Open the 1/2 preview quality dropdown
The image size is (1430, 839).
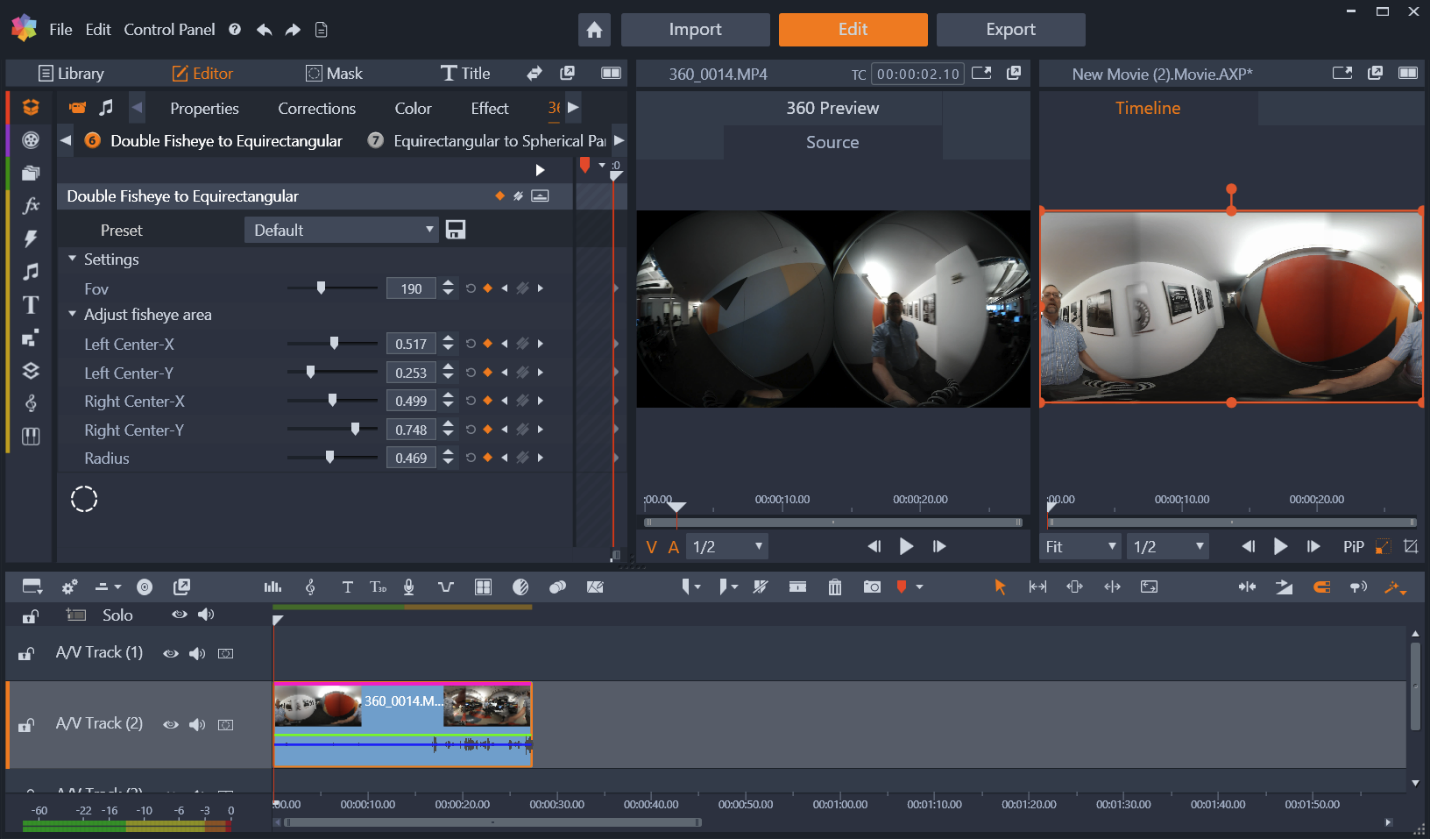[x=727, y=546]
